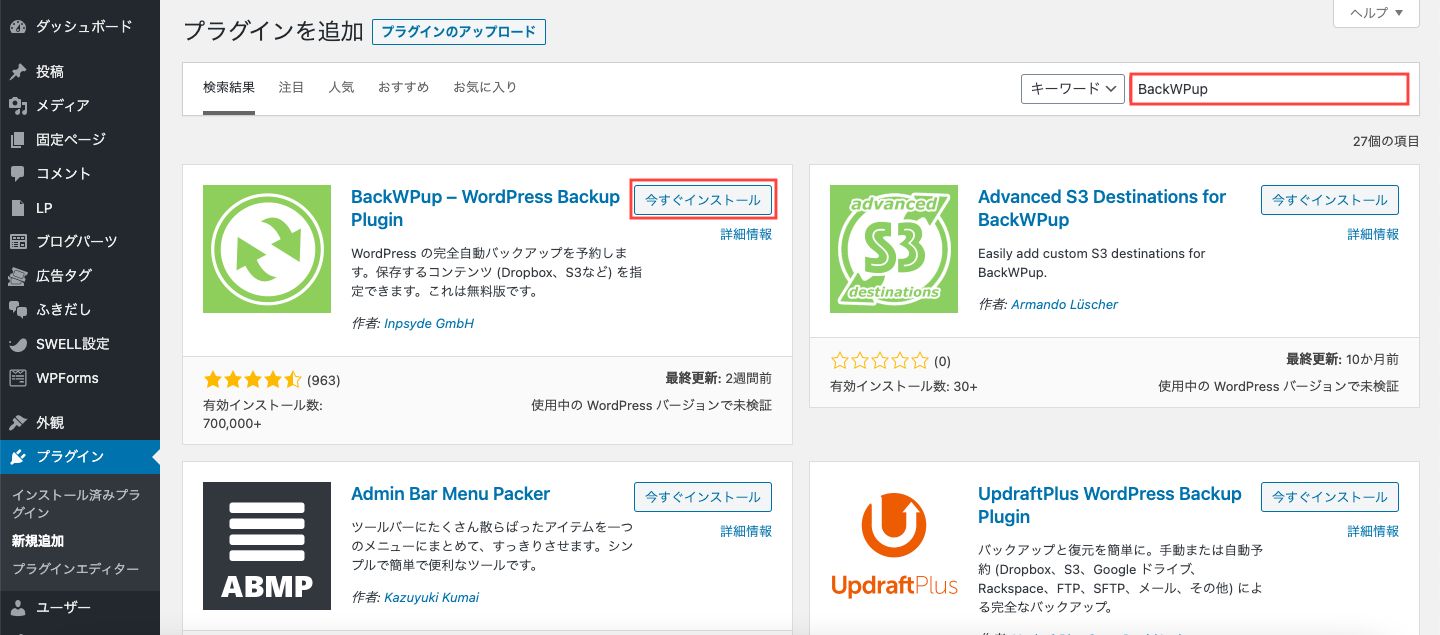Switch to the おすすめ tab

pyautogui.click(x=403, y=88)
